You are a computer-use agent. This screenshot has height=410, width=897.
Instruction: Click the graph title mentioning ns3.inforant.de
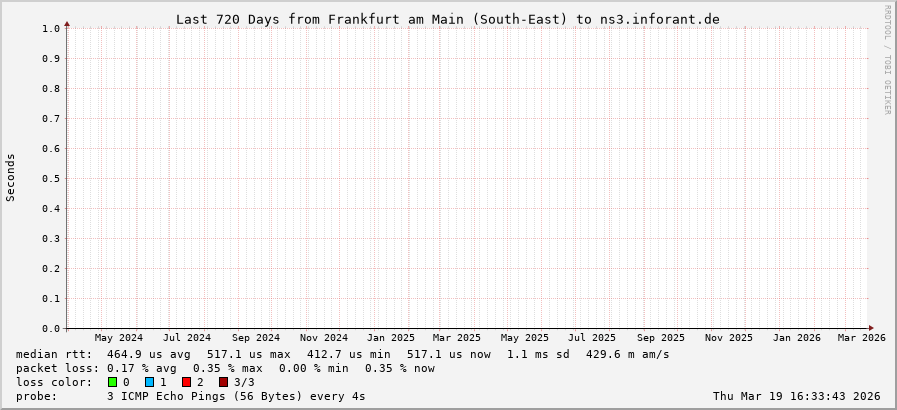(447, 19)
